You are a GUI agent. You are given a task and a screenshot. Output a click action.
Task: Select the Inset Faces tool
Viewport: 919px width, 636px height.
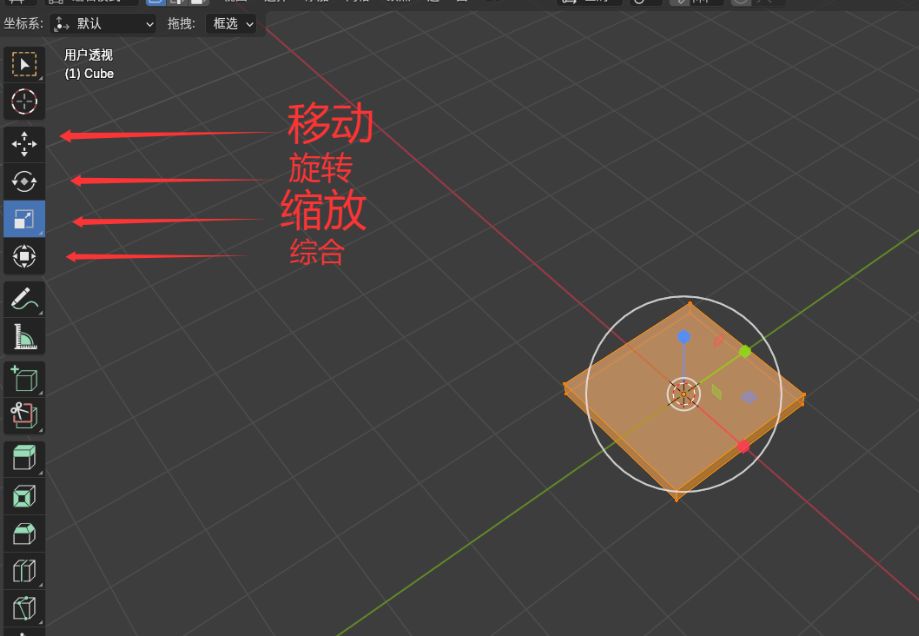(x=24, y=496)
